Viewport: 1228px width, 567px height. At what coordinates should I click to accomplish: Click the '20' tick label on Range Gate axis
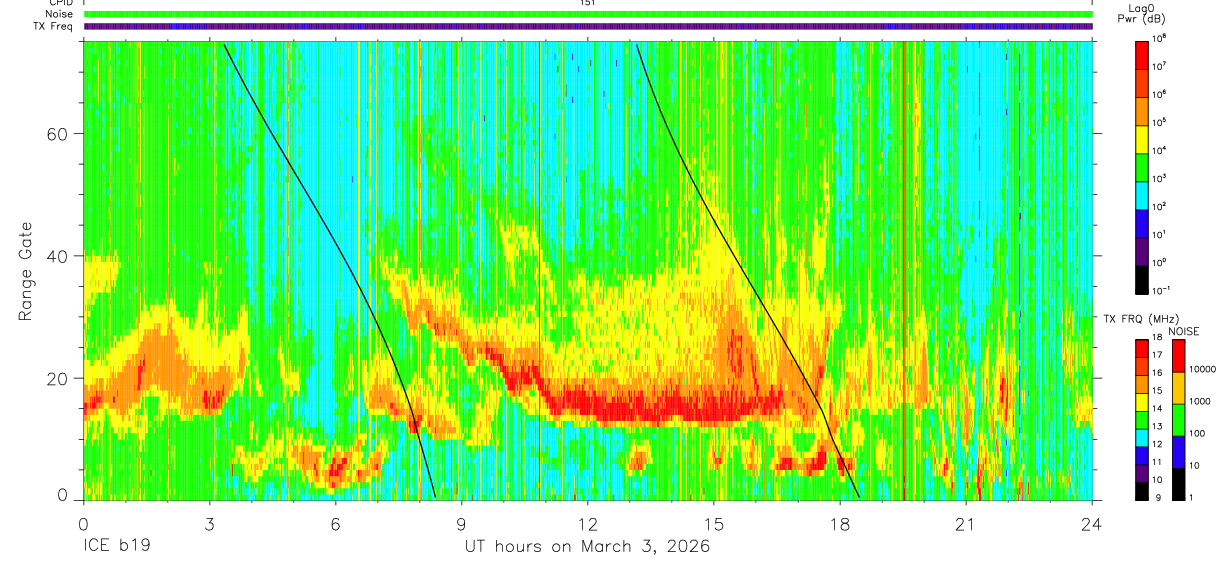coord(57,378)
